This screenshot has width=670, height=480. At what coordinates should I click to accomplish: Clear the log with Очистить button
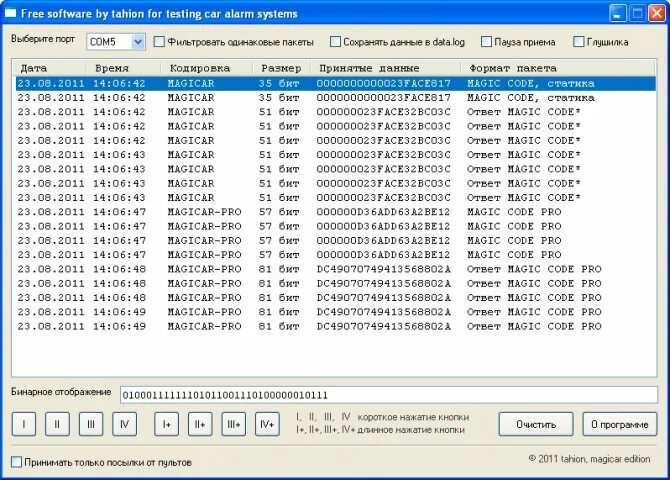tap(536, 424)
